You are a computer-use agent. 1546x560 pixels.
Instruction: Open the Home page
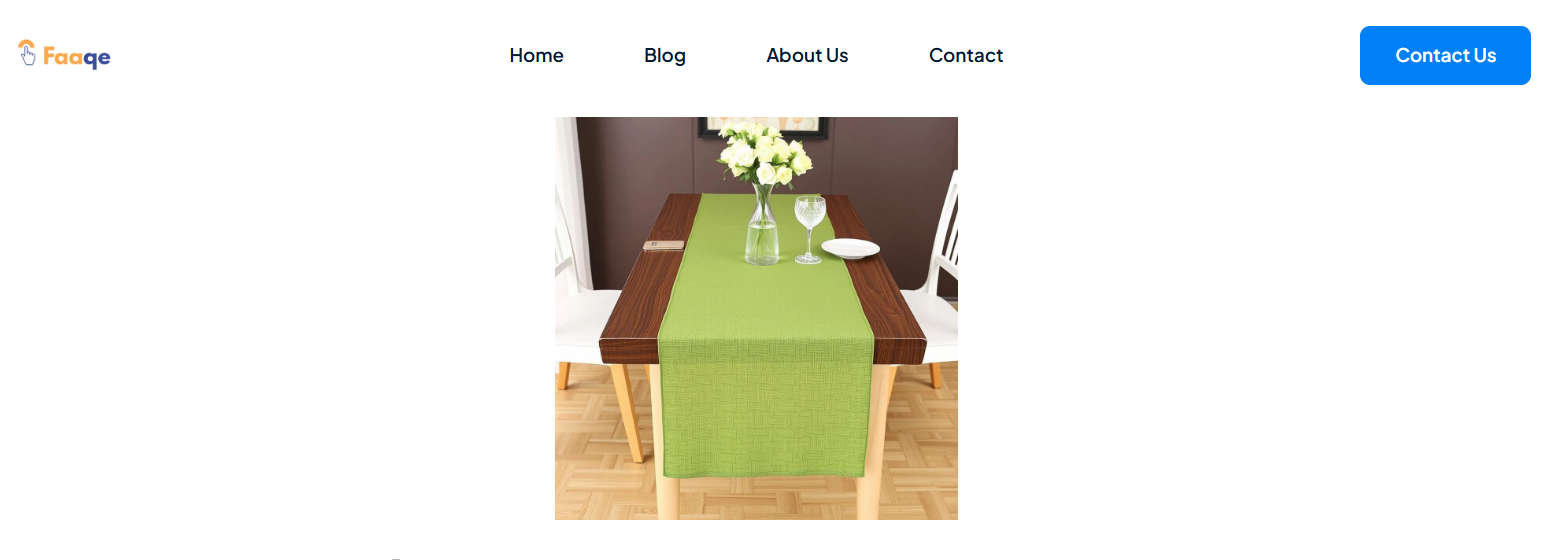point(536,55)
